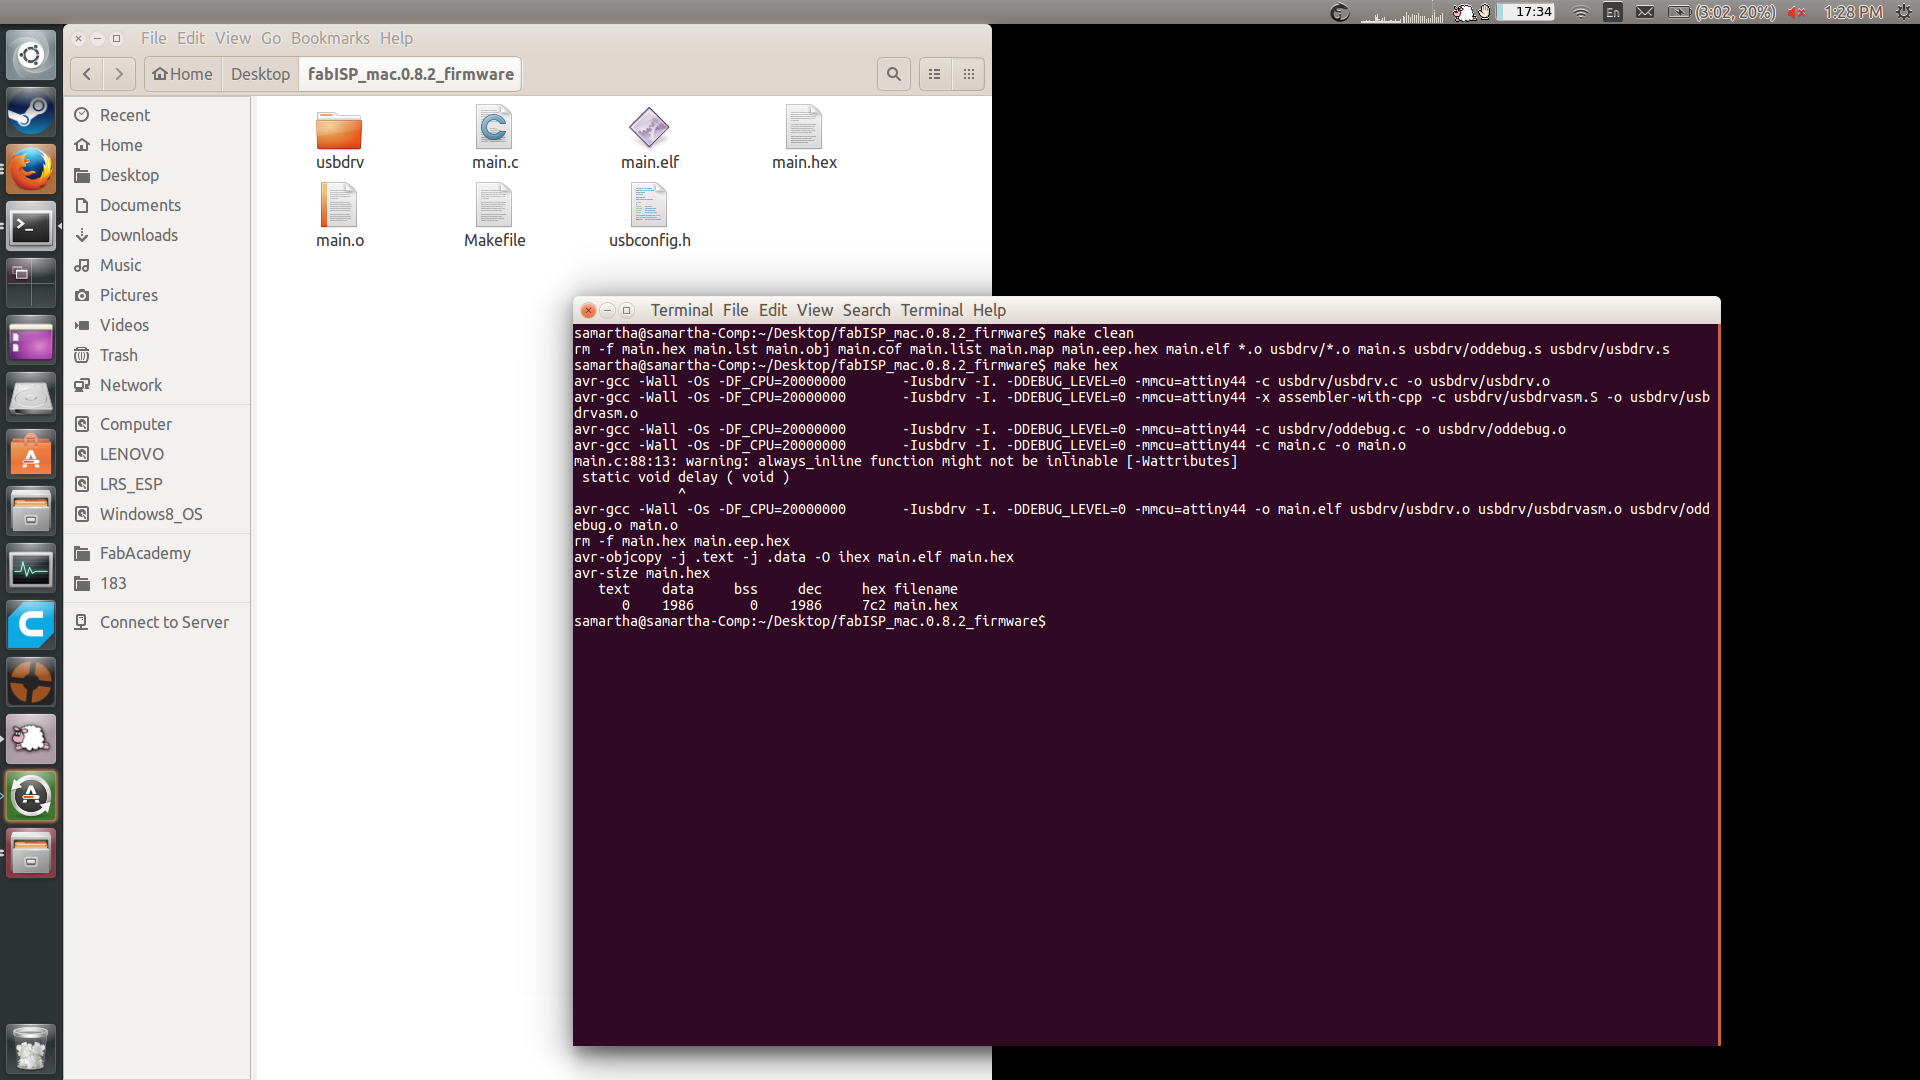Switch to grid view in Files

pyautogui.click(x=968, y=74)
